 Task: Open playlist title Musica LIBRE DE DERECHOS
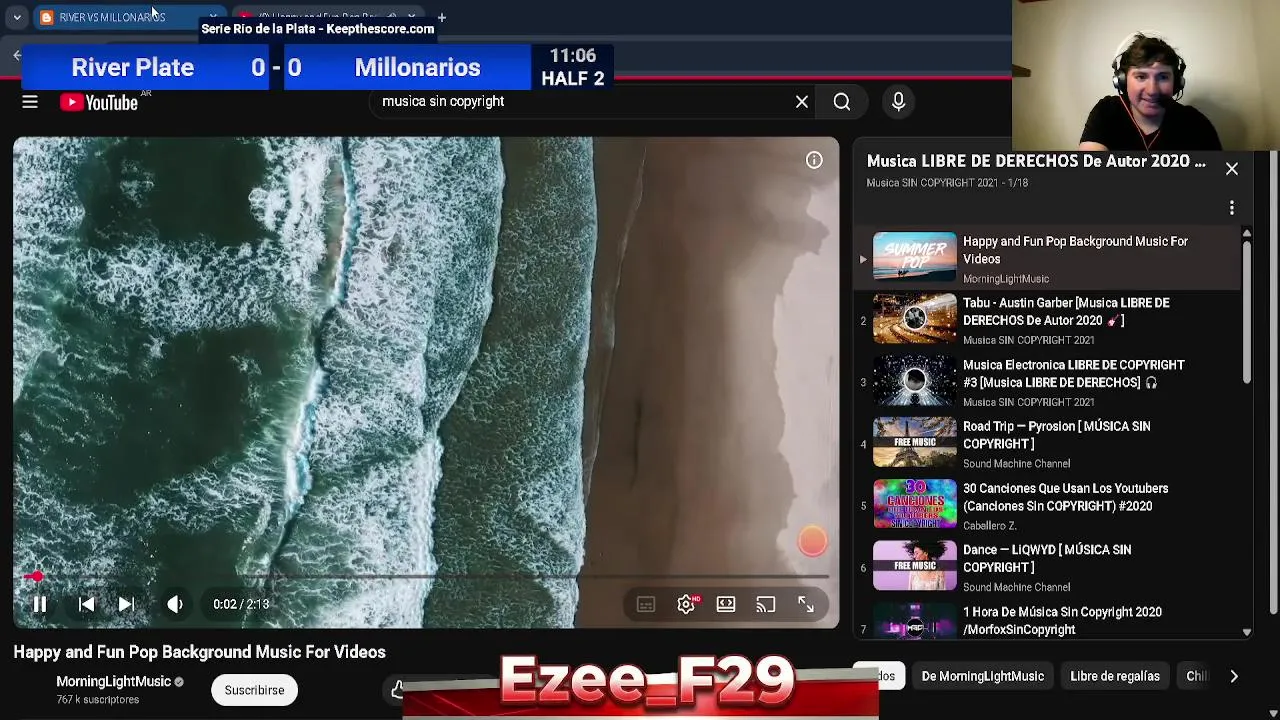(1036, 161)
